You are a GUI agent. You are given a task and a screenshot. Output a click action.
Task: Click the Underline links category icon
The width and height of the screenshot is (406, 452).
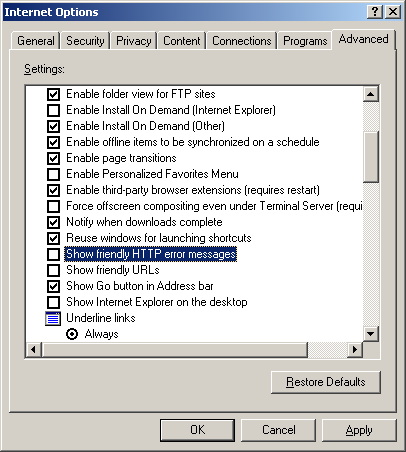coord(53,318)
